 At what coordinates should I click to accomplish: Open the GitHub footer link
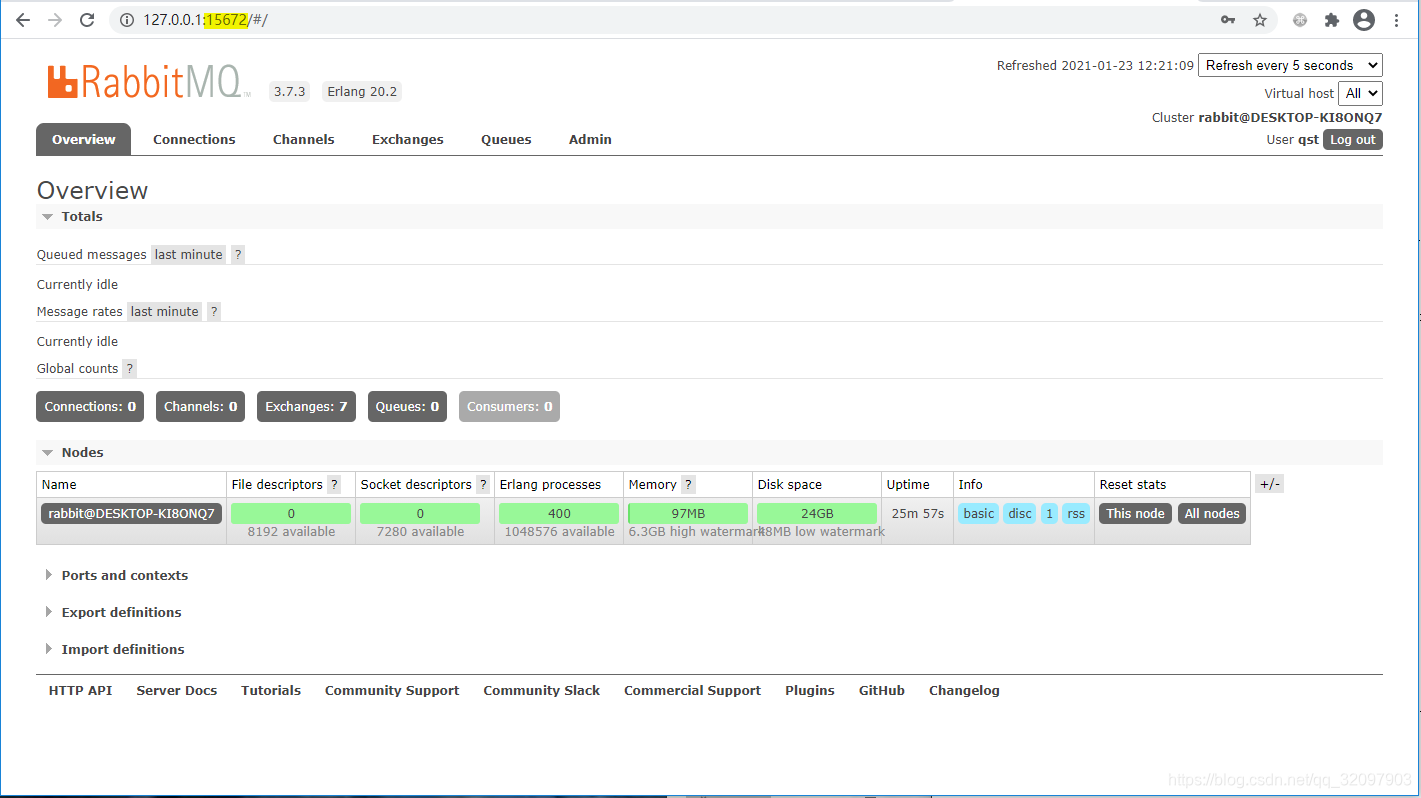(882, 691)
